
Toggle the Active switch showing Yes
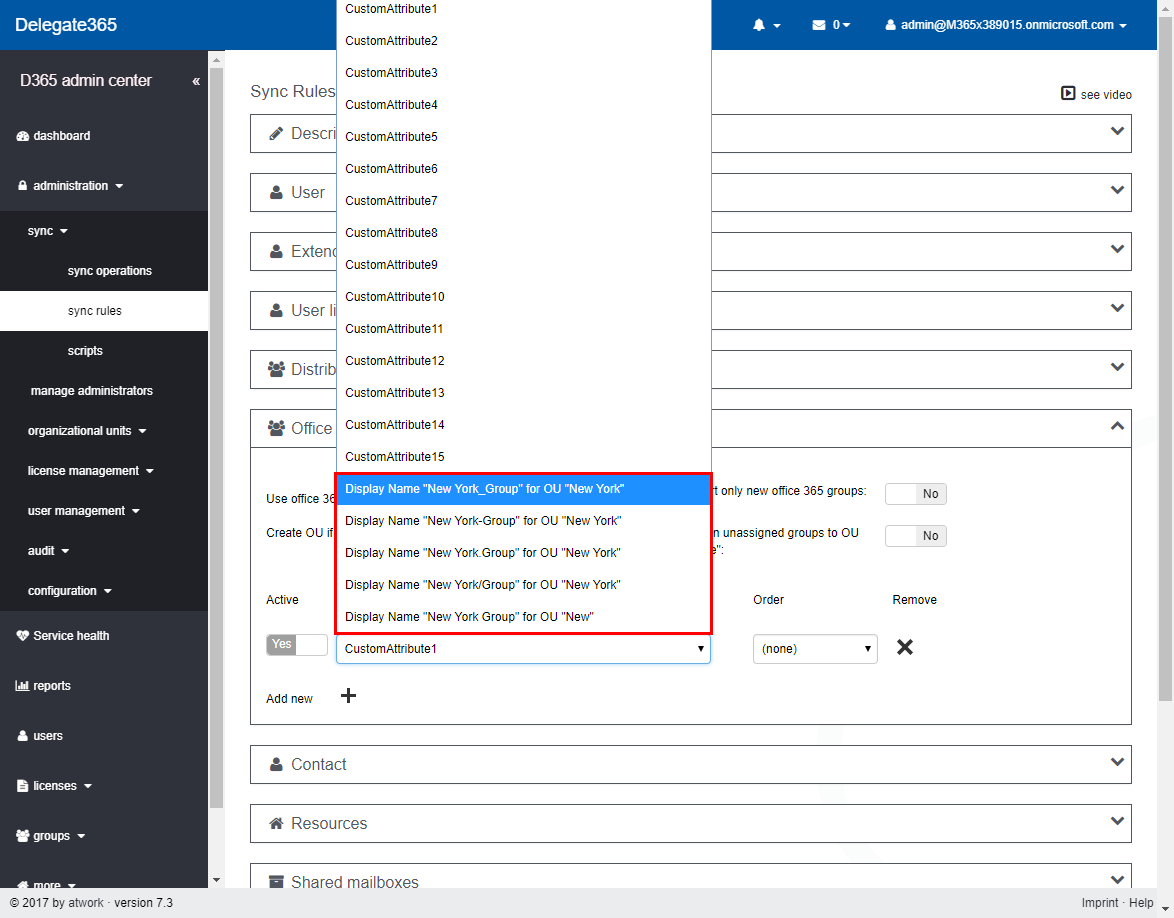pos(296,645)
